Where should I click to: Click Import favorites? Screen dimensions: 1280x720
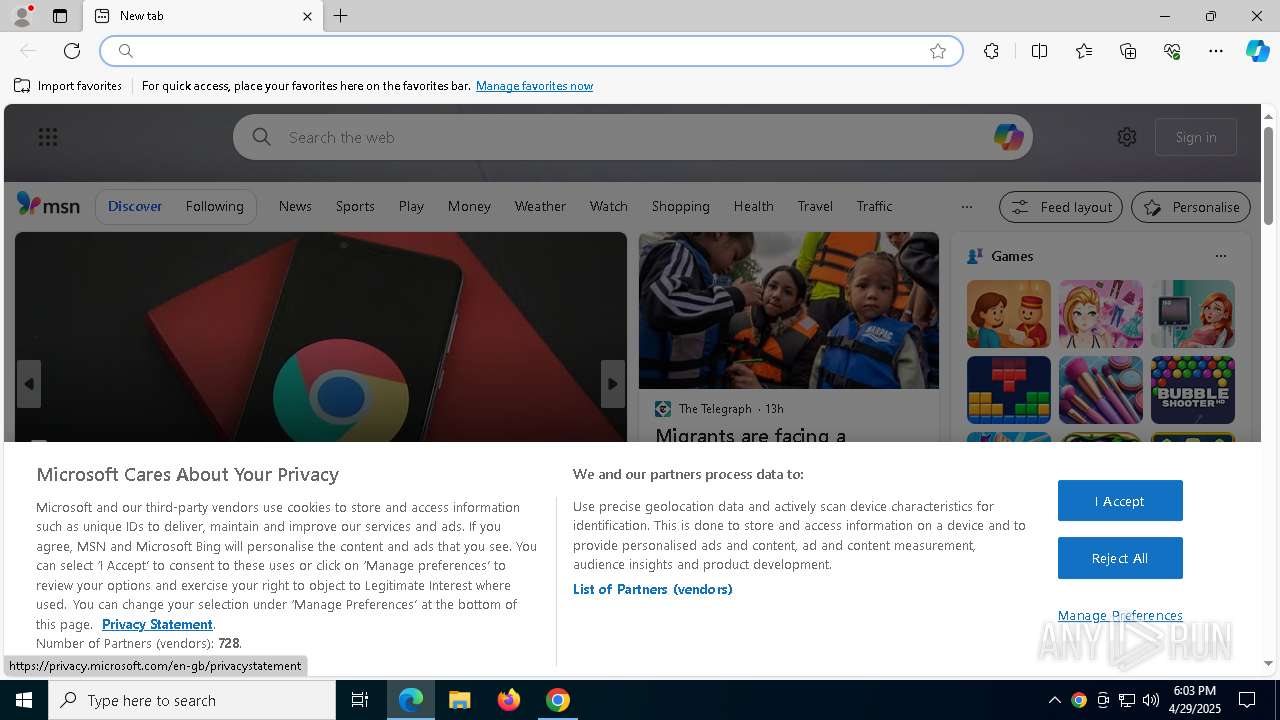coord(68,86)
